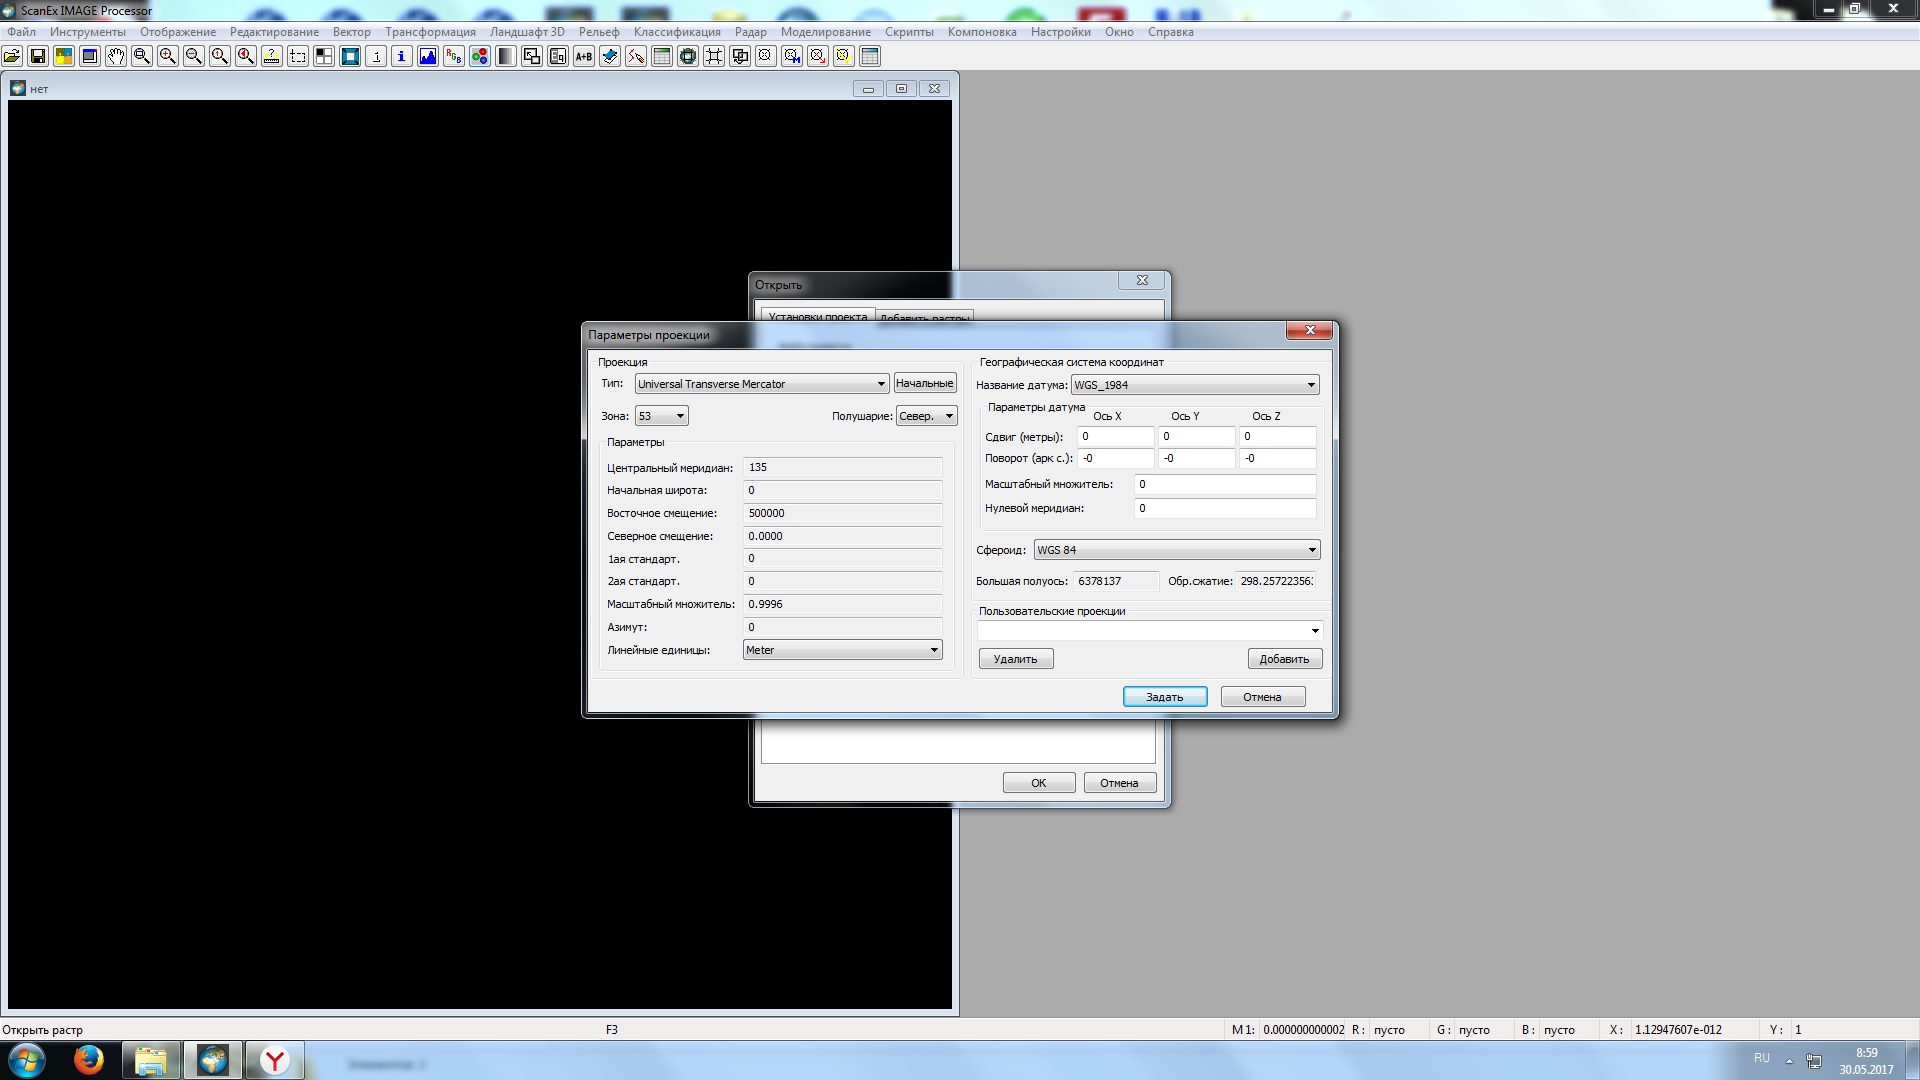This screenshot has width=1920, height=1080.
Task: Click the open file folder icon
Action: (x=12, y=56)
